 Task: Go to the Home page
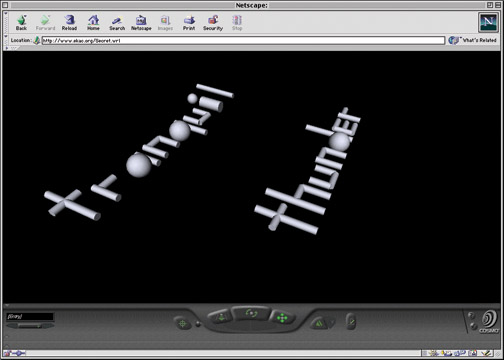point(93,23)
